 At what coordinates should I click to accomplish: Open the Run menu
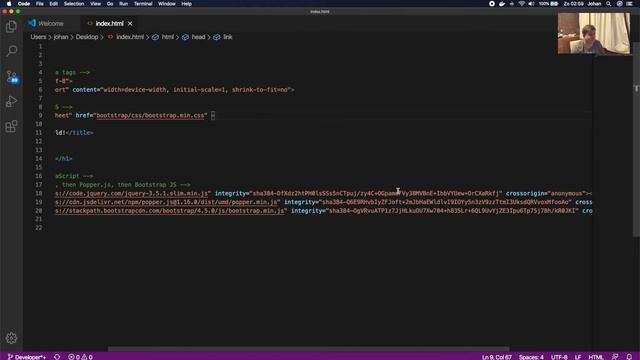tap(123, 4)
